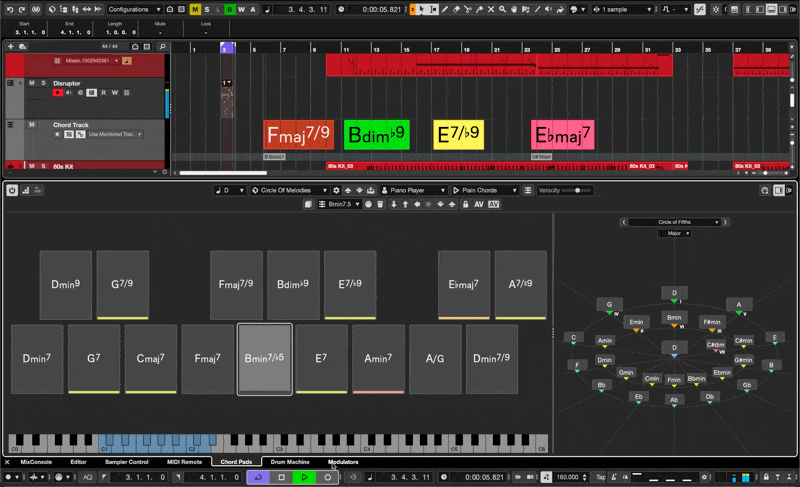Switch to the MixConsole tab

[x=35, y=462]
